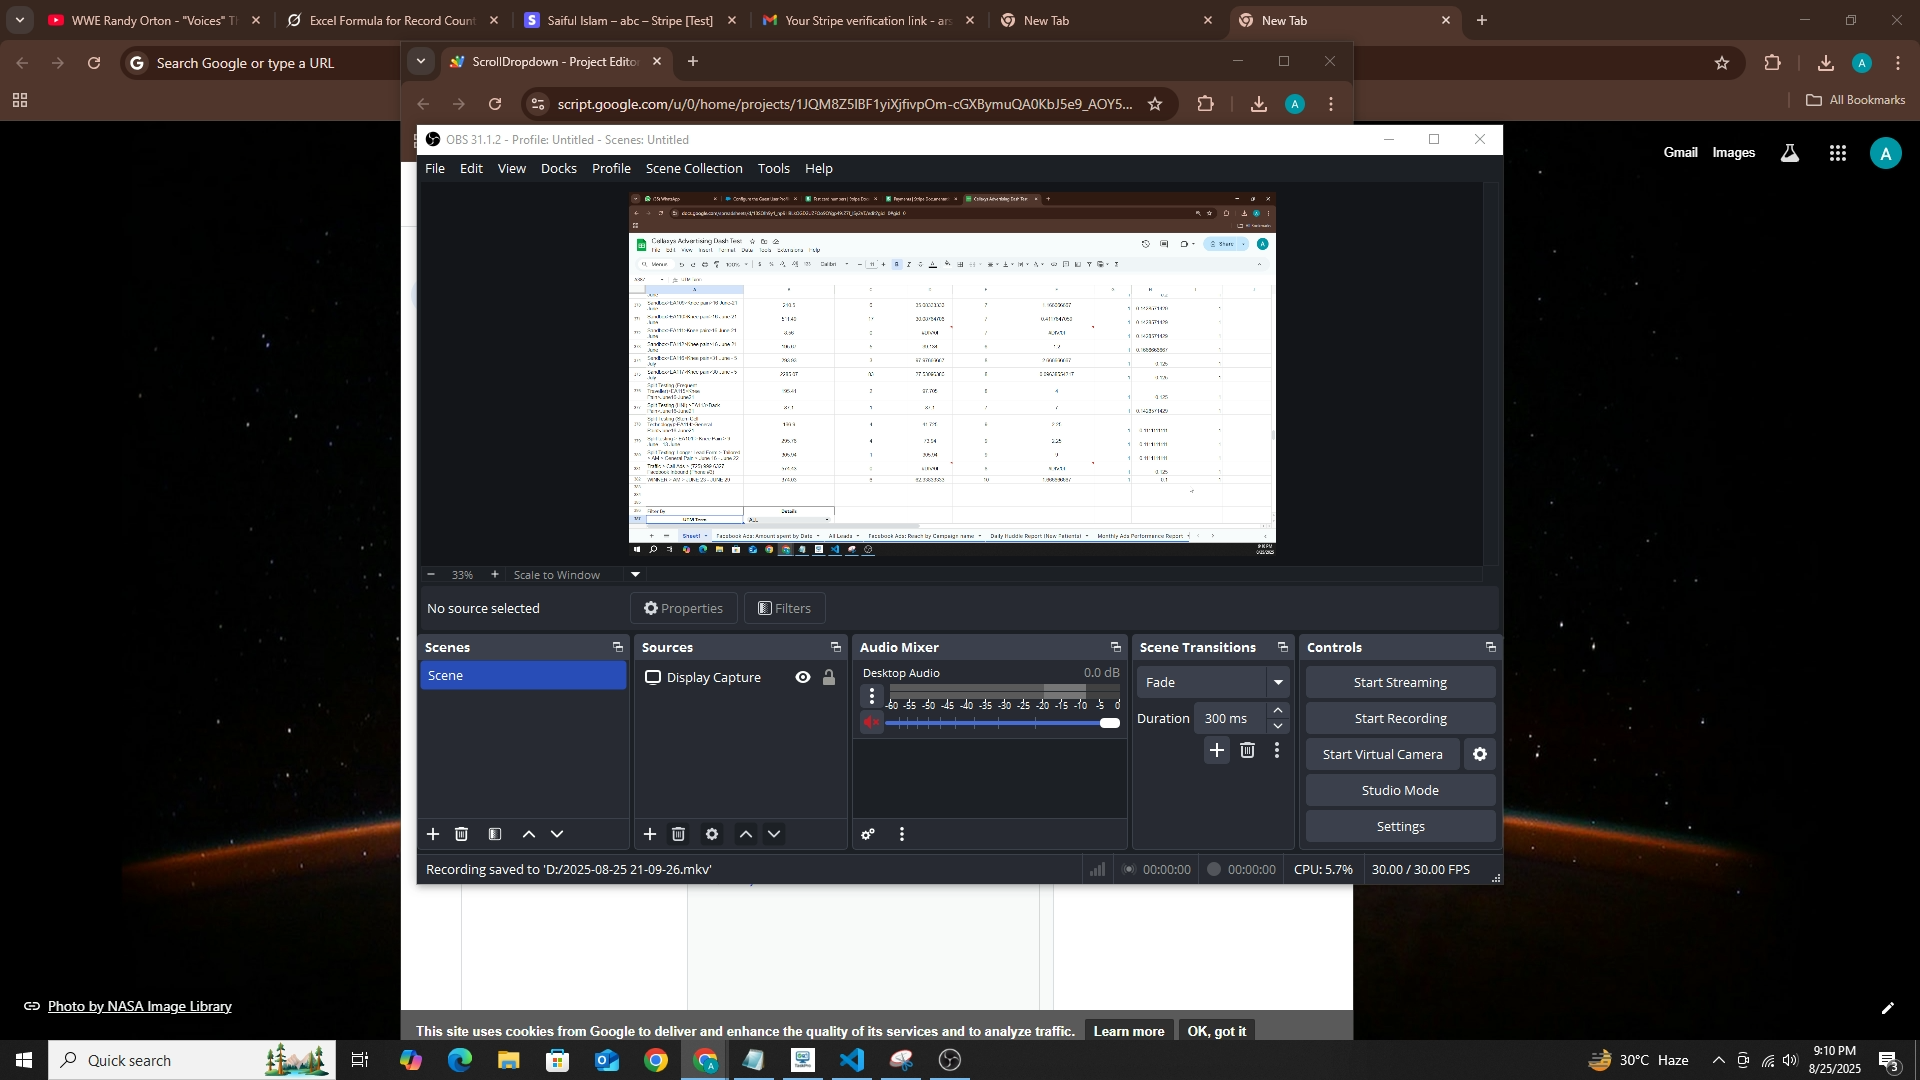Remove selected source with trash icon
Image resolution: width=1920 pixels, height=1080 pixels.
[x=678, y=834]
